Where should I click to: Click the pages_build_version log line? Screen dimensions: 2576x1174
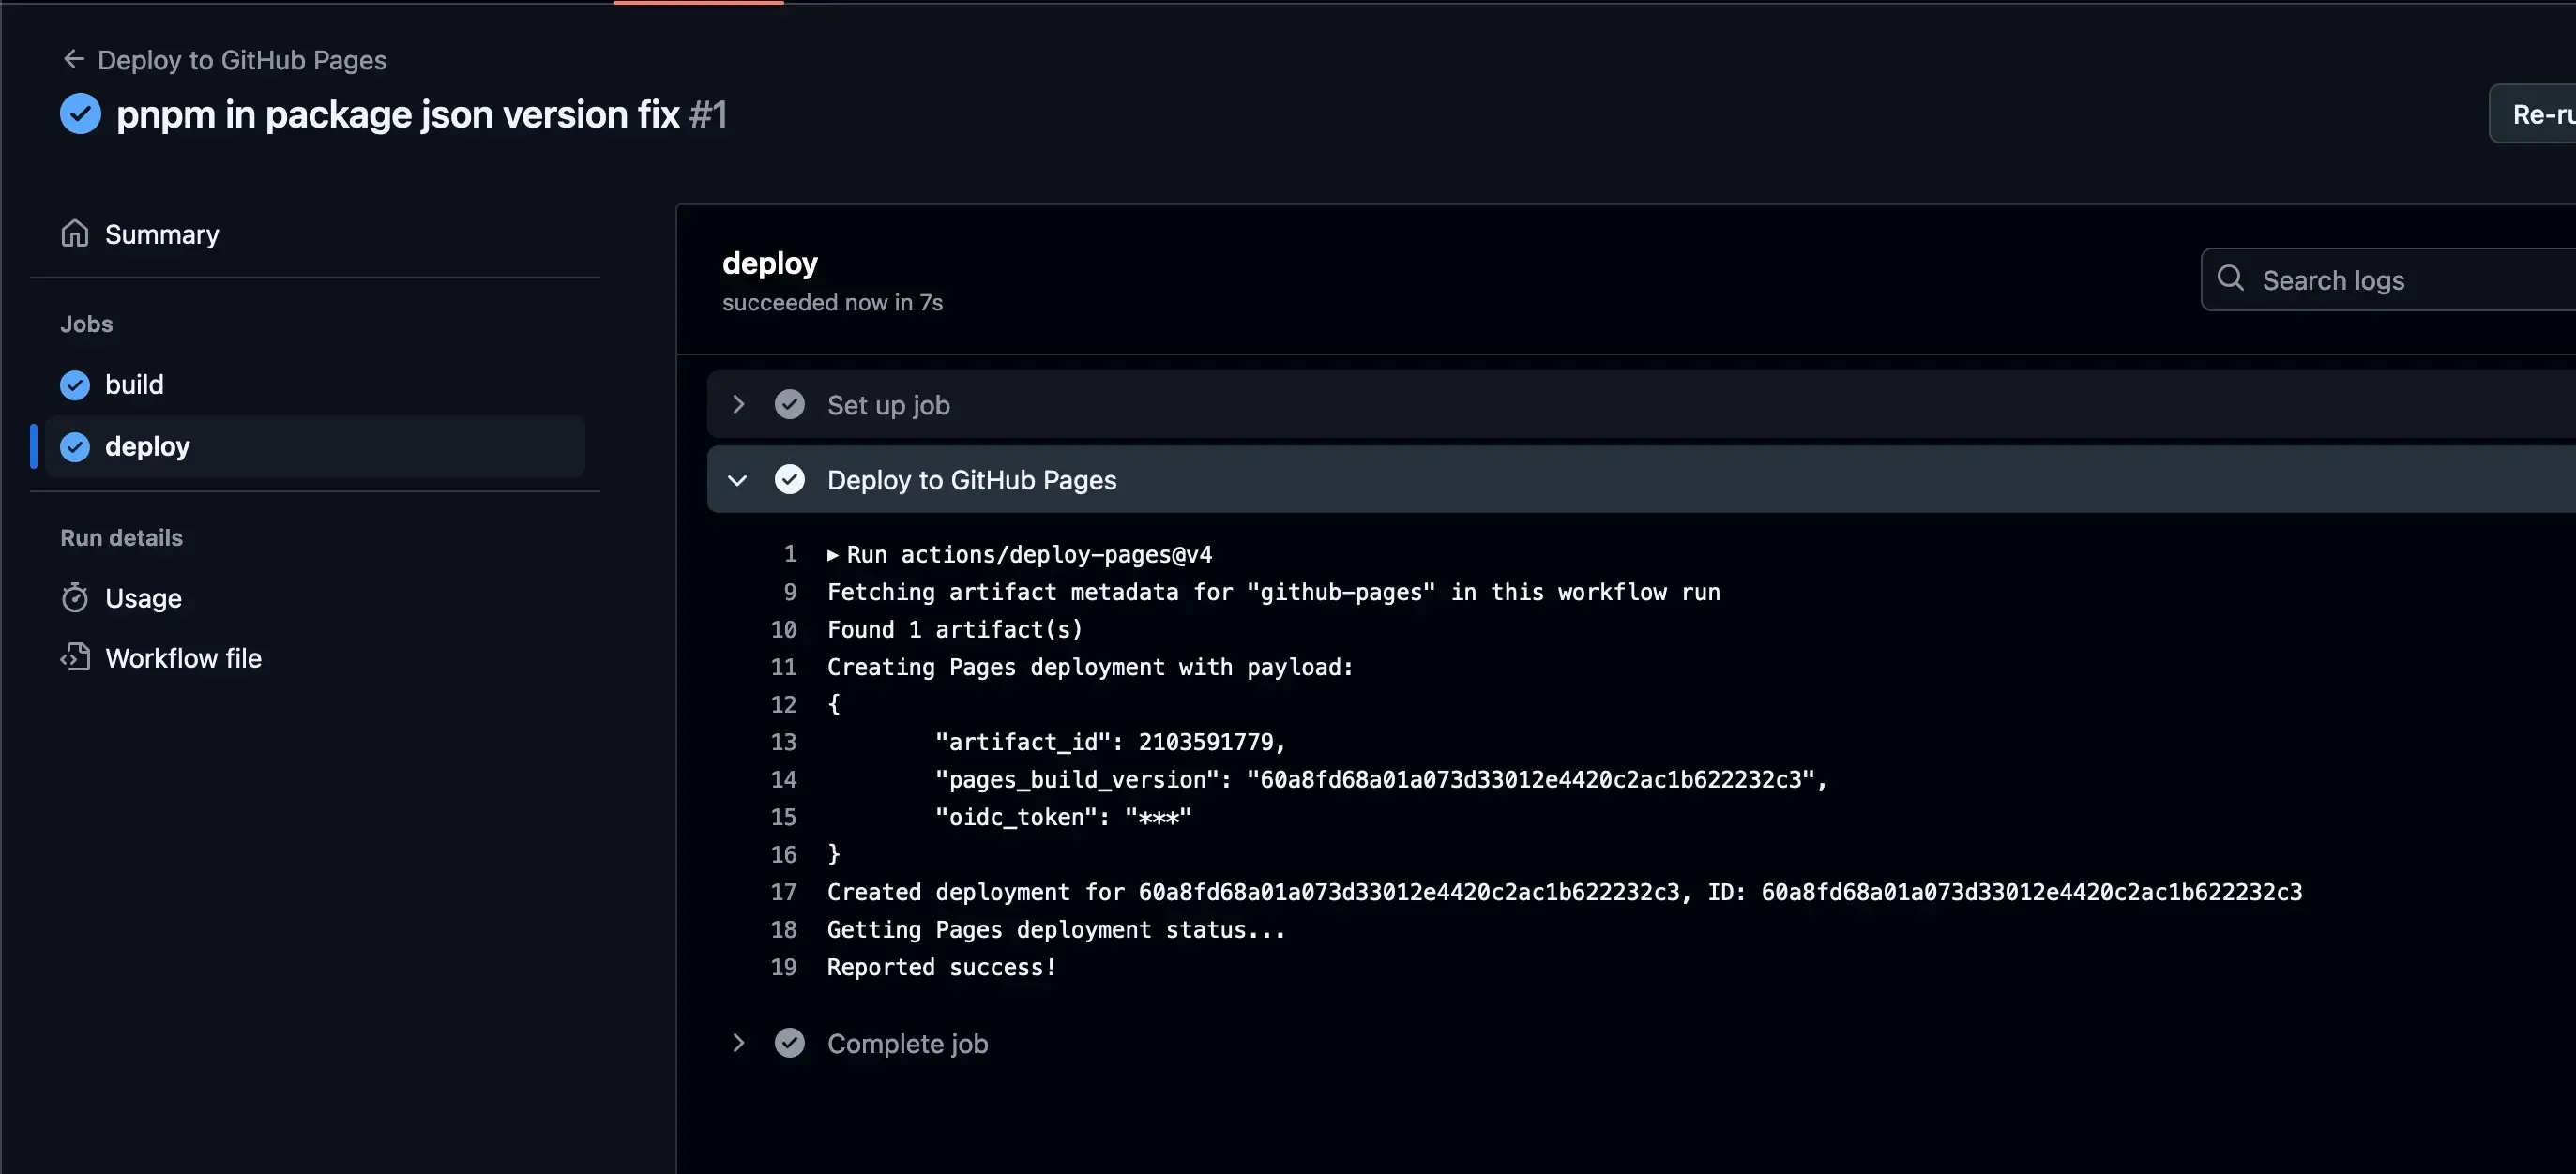[x=1381, y=780]
